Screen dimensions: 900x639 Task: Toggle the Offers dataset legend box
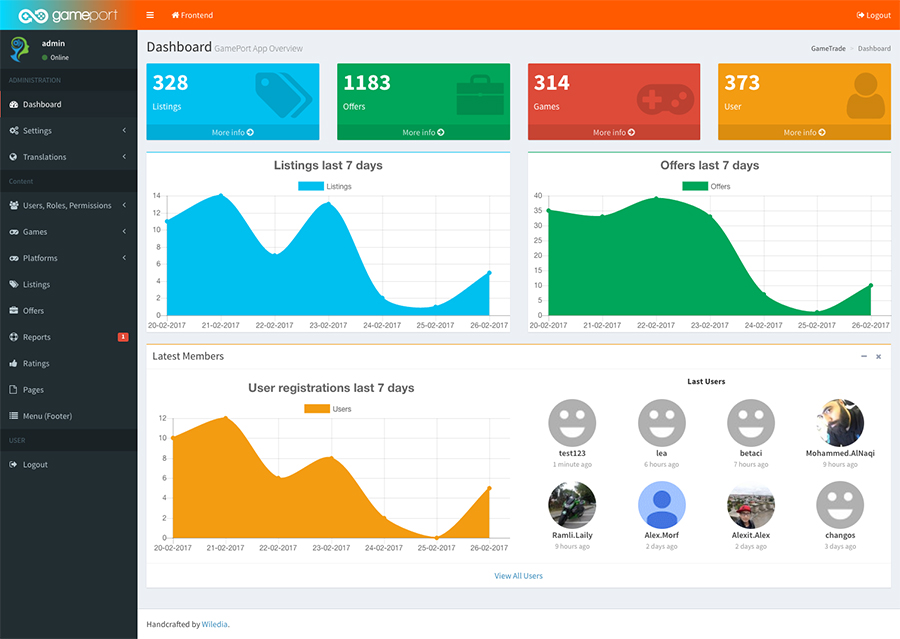click(x=695, y=186)
